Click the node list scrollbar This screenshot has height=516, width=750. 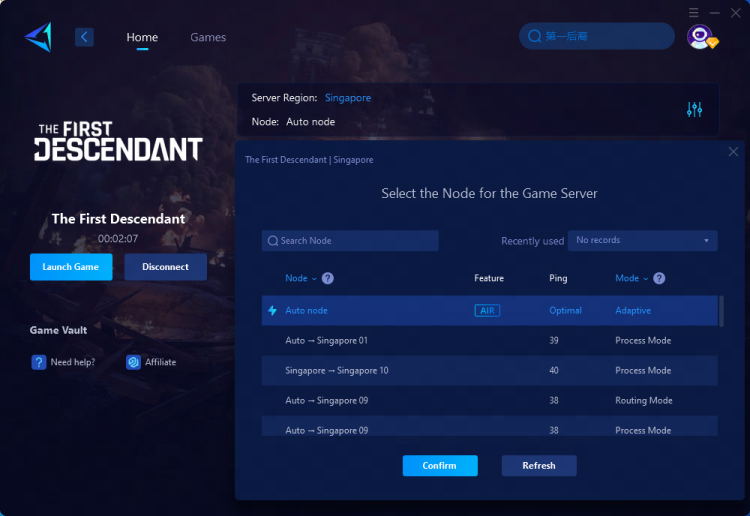pos(721,311)
